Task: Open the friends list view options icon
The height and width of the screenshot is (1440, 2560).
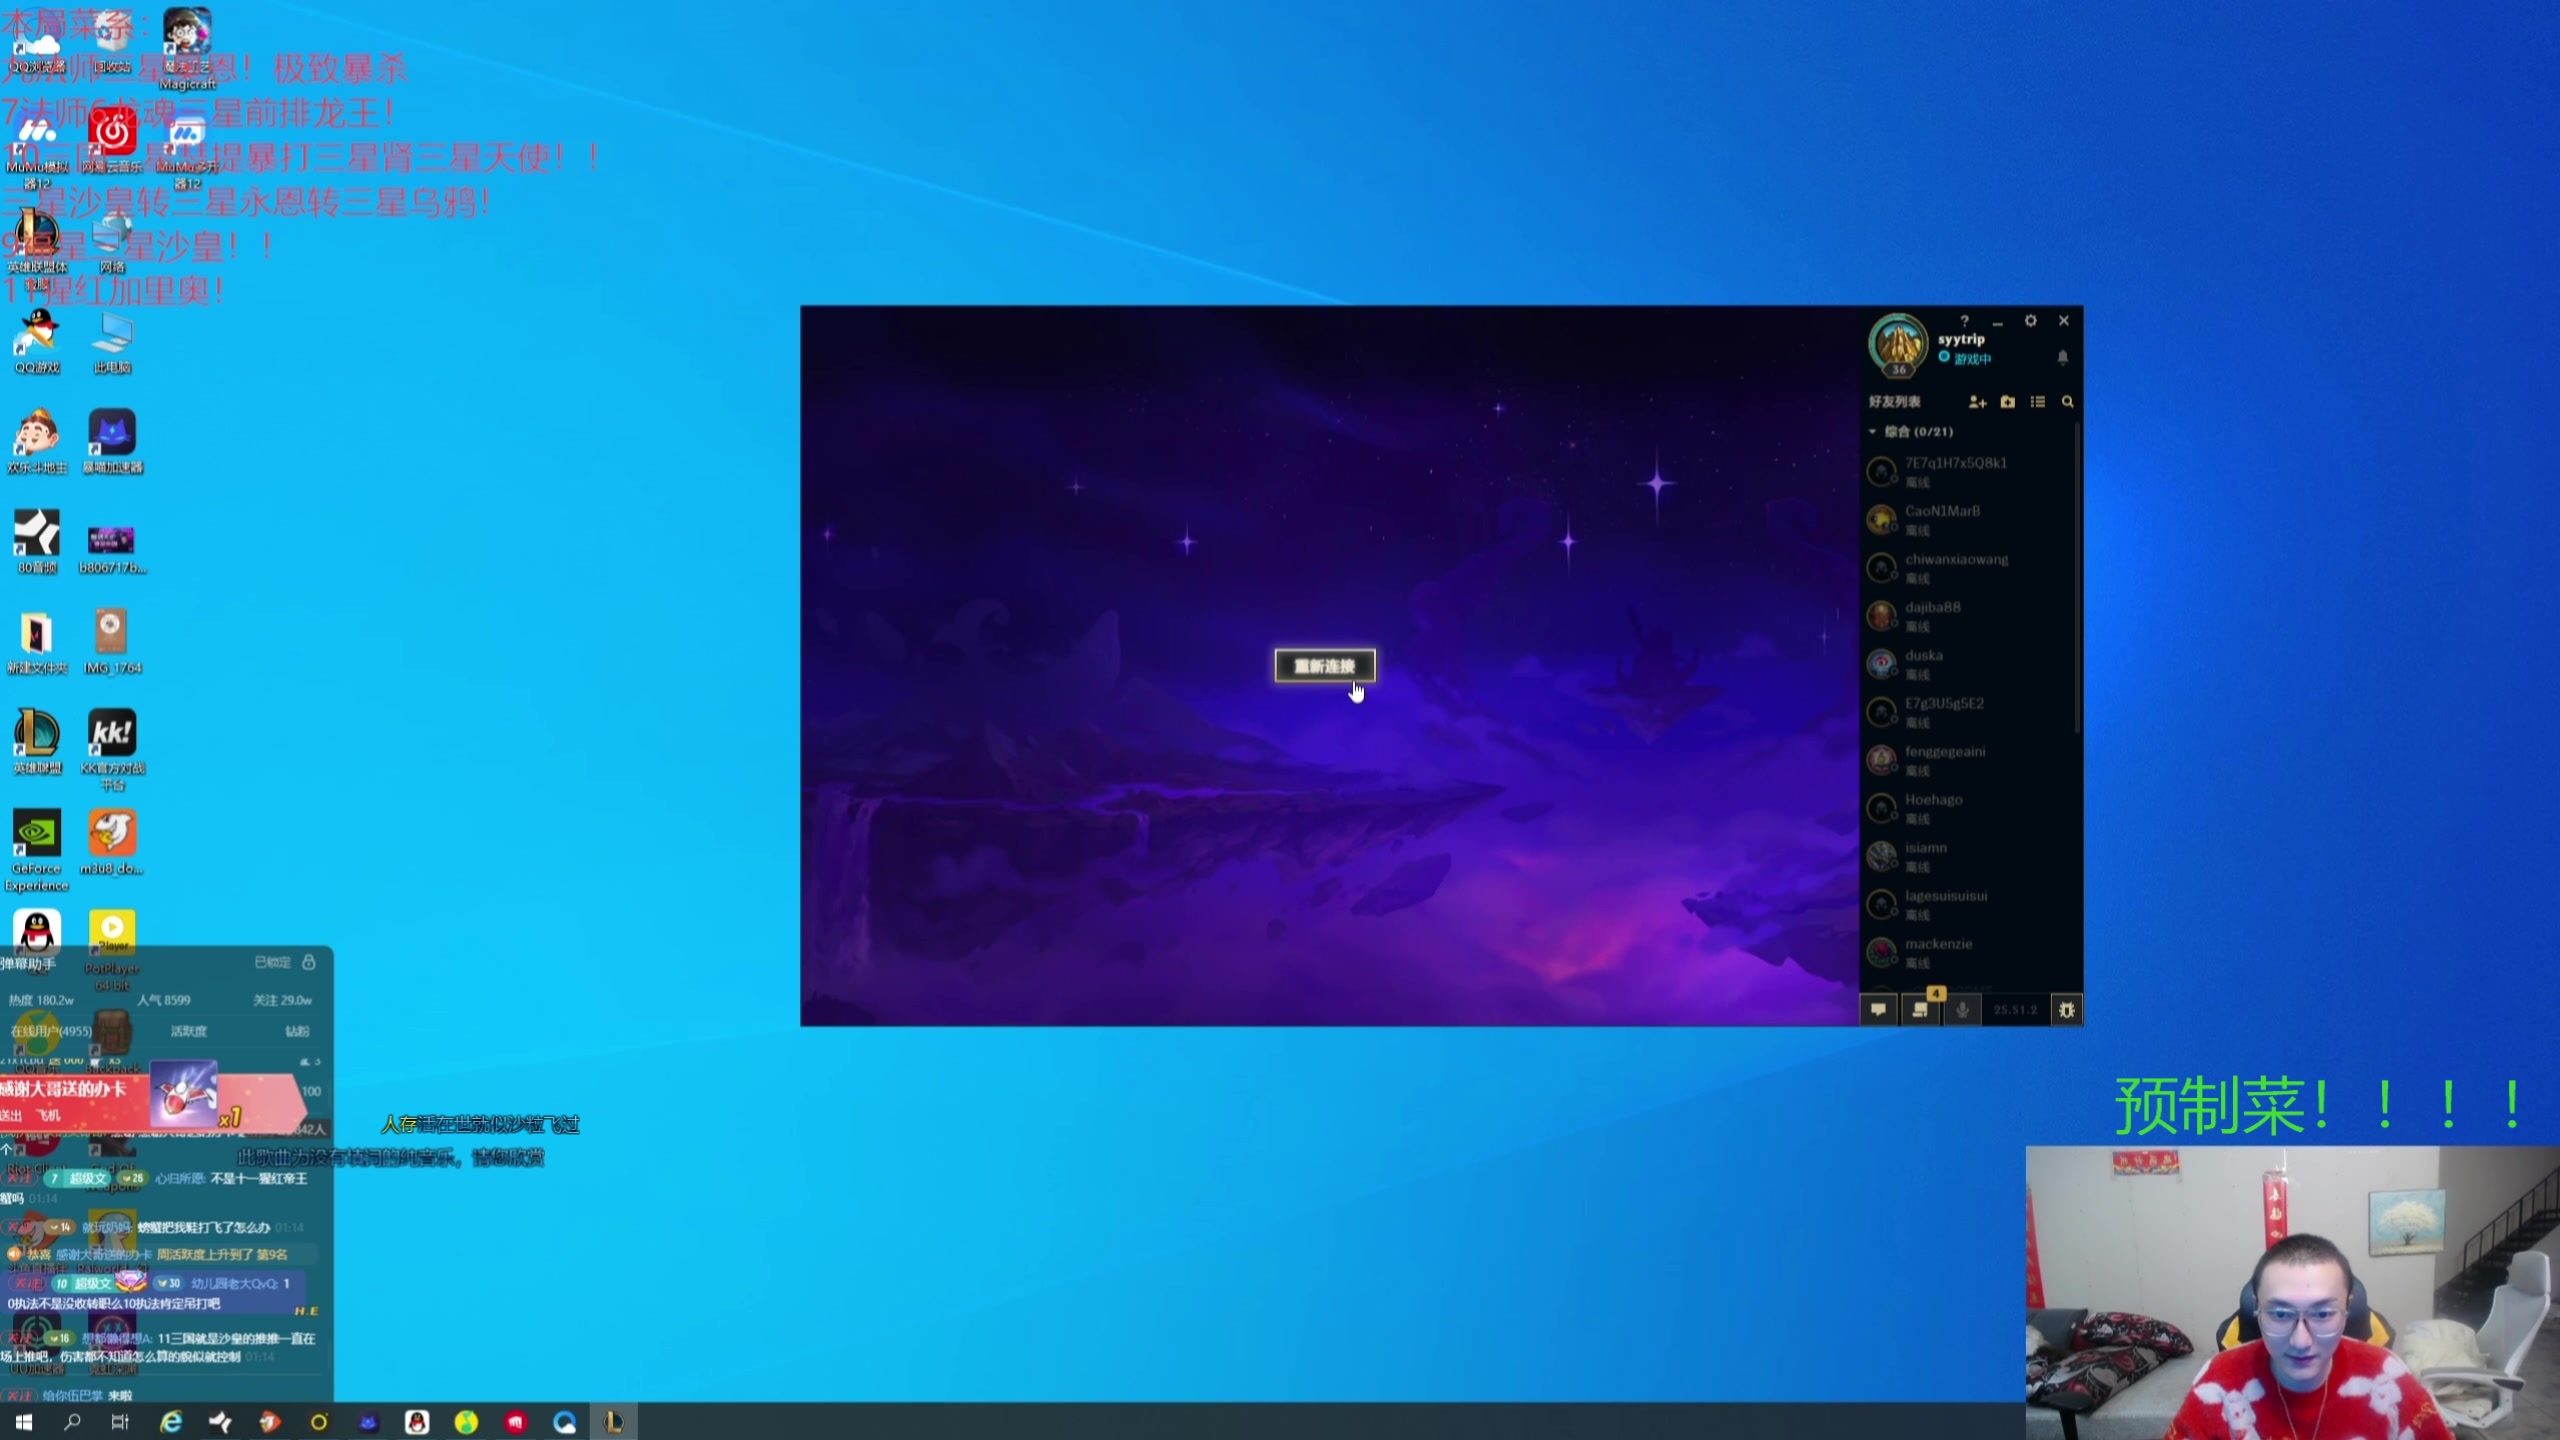Action: [x=2038, y=402]
